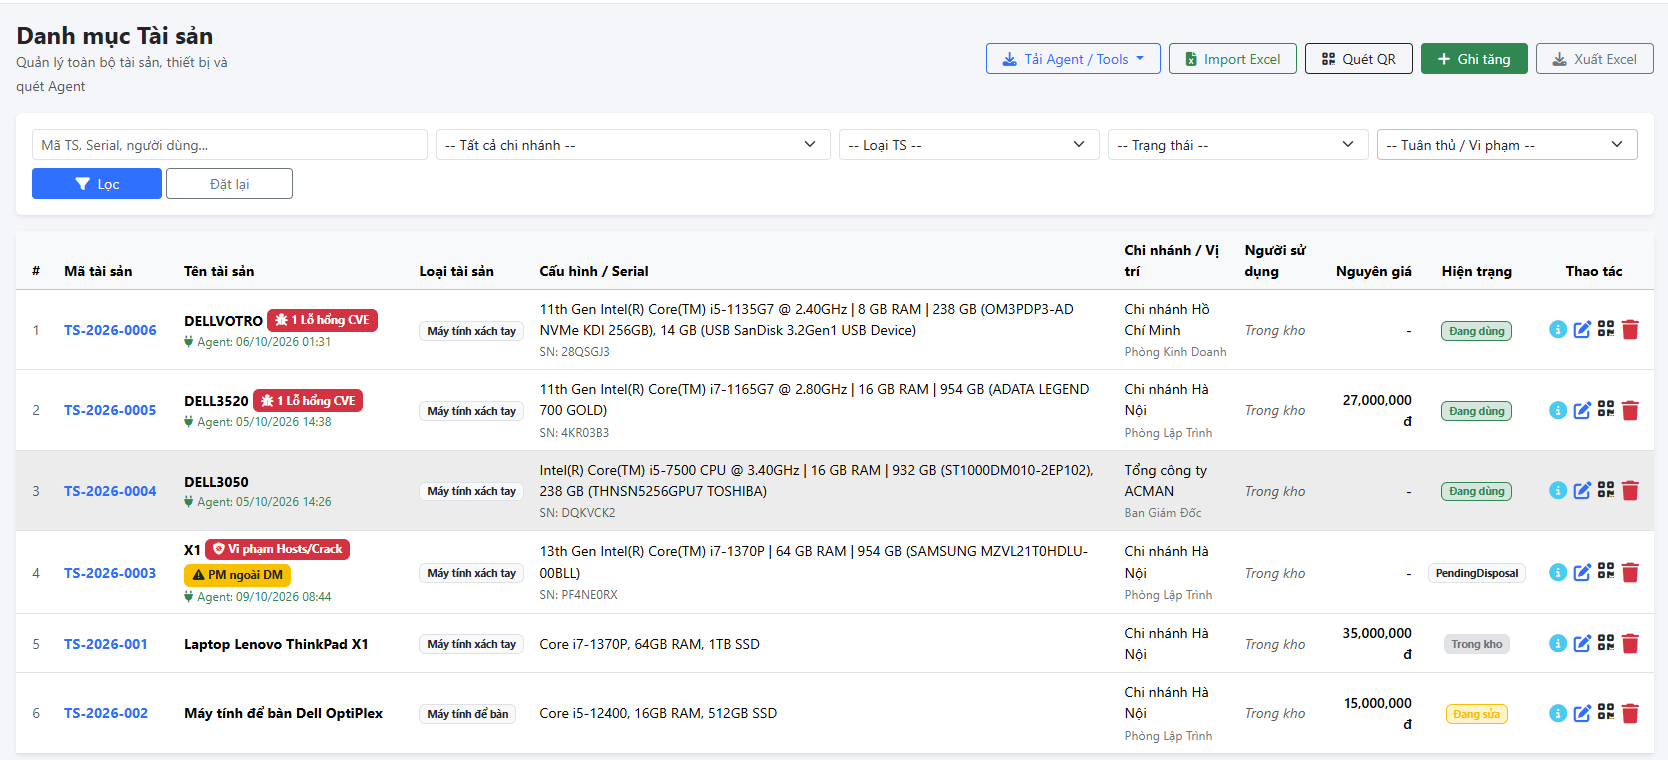The image size is (1668, 760).
Task: Edit asset TS-2026-0004 via pencil icon
Action: pos(1582,490)
